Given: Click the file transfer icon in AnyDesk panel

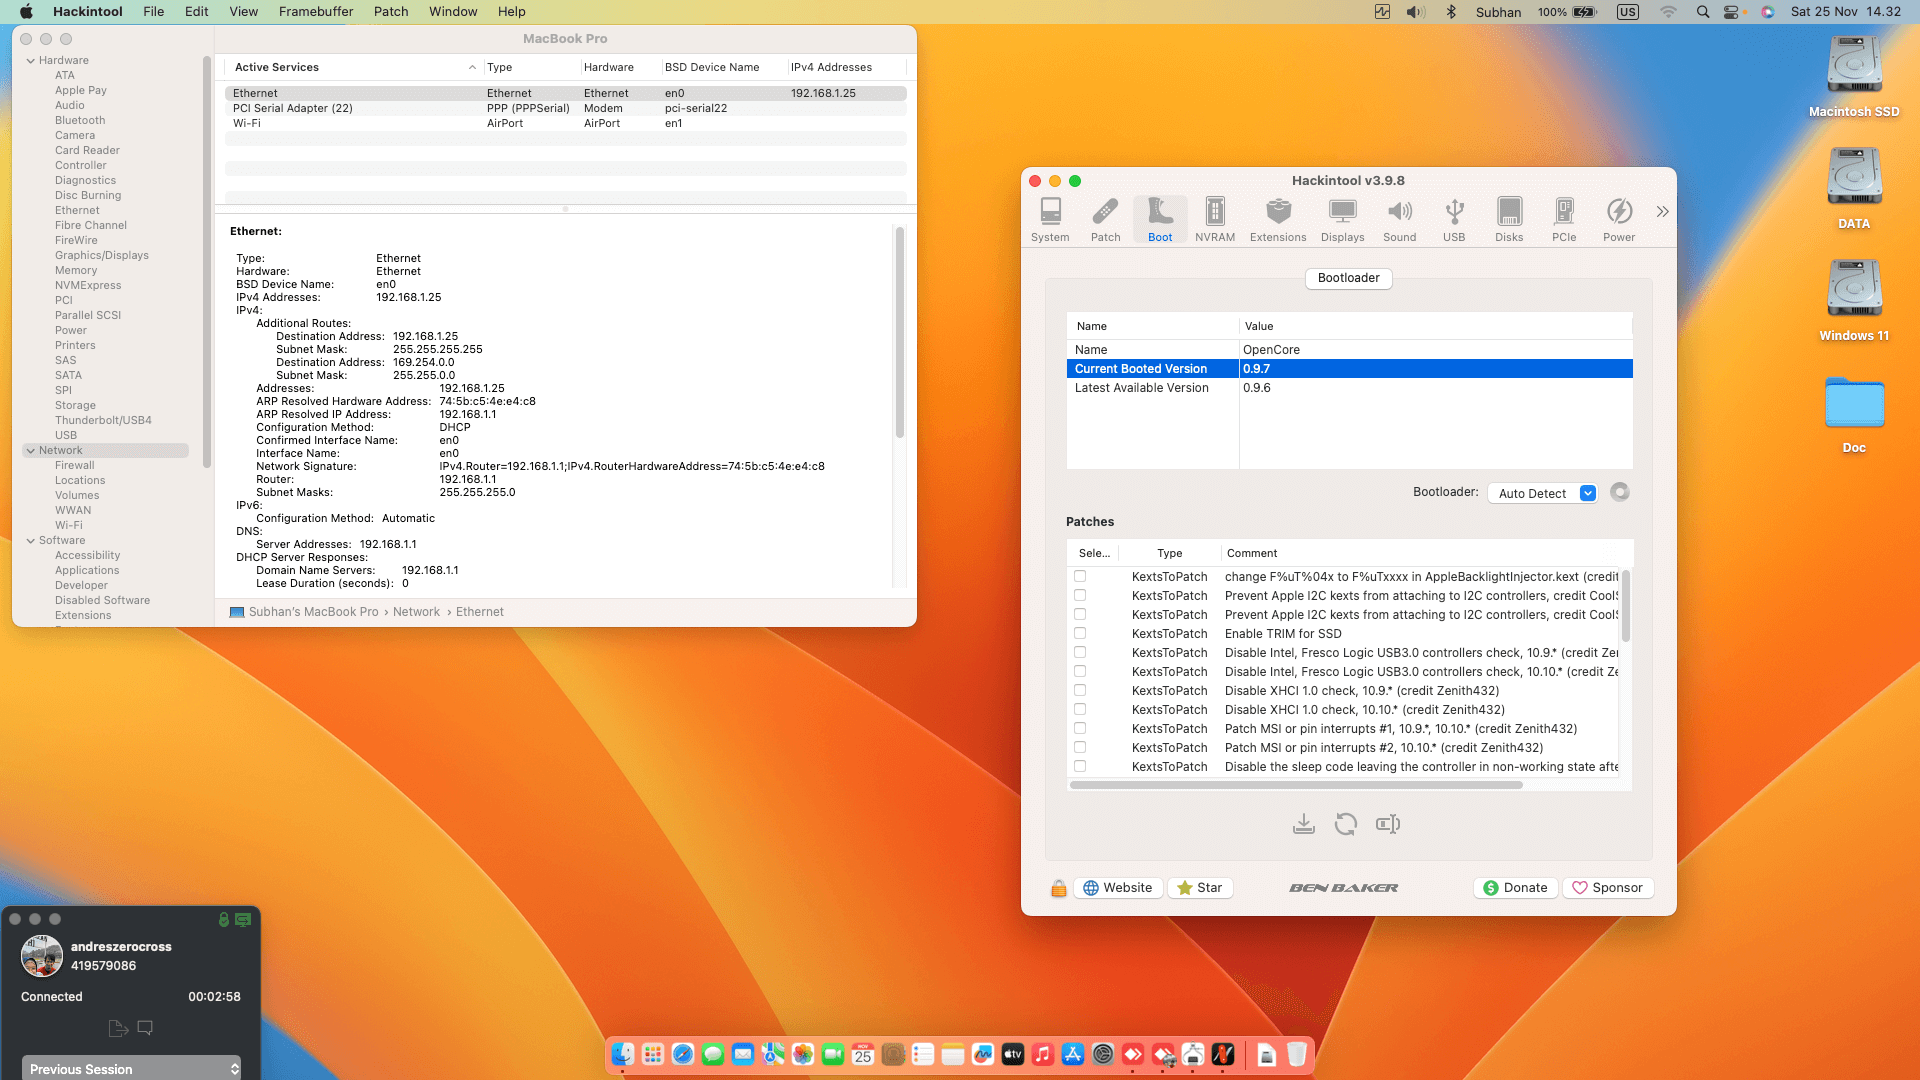Looking at the screenshot, I should [x=118, y=1028].
